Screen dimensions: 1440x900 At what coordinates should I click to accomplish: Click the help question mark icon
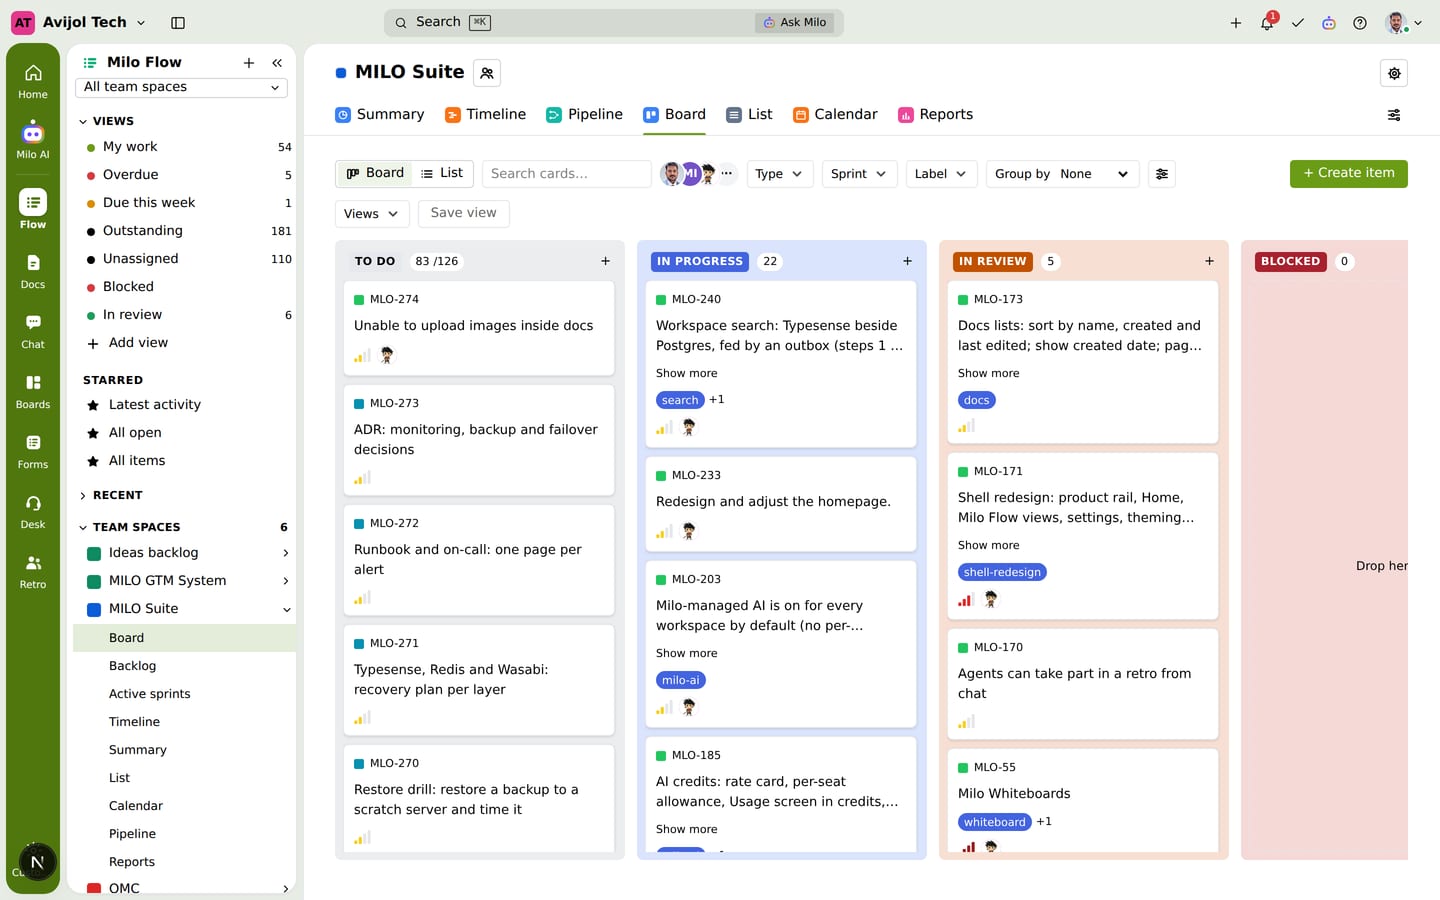click(1360, 22)
